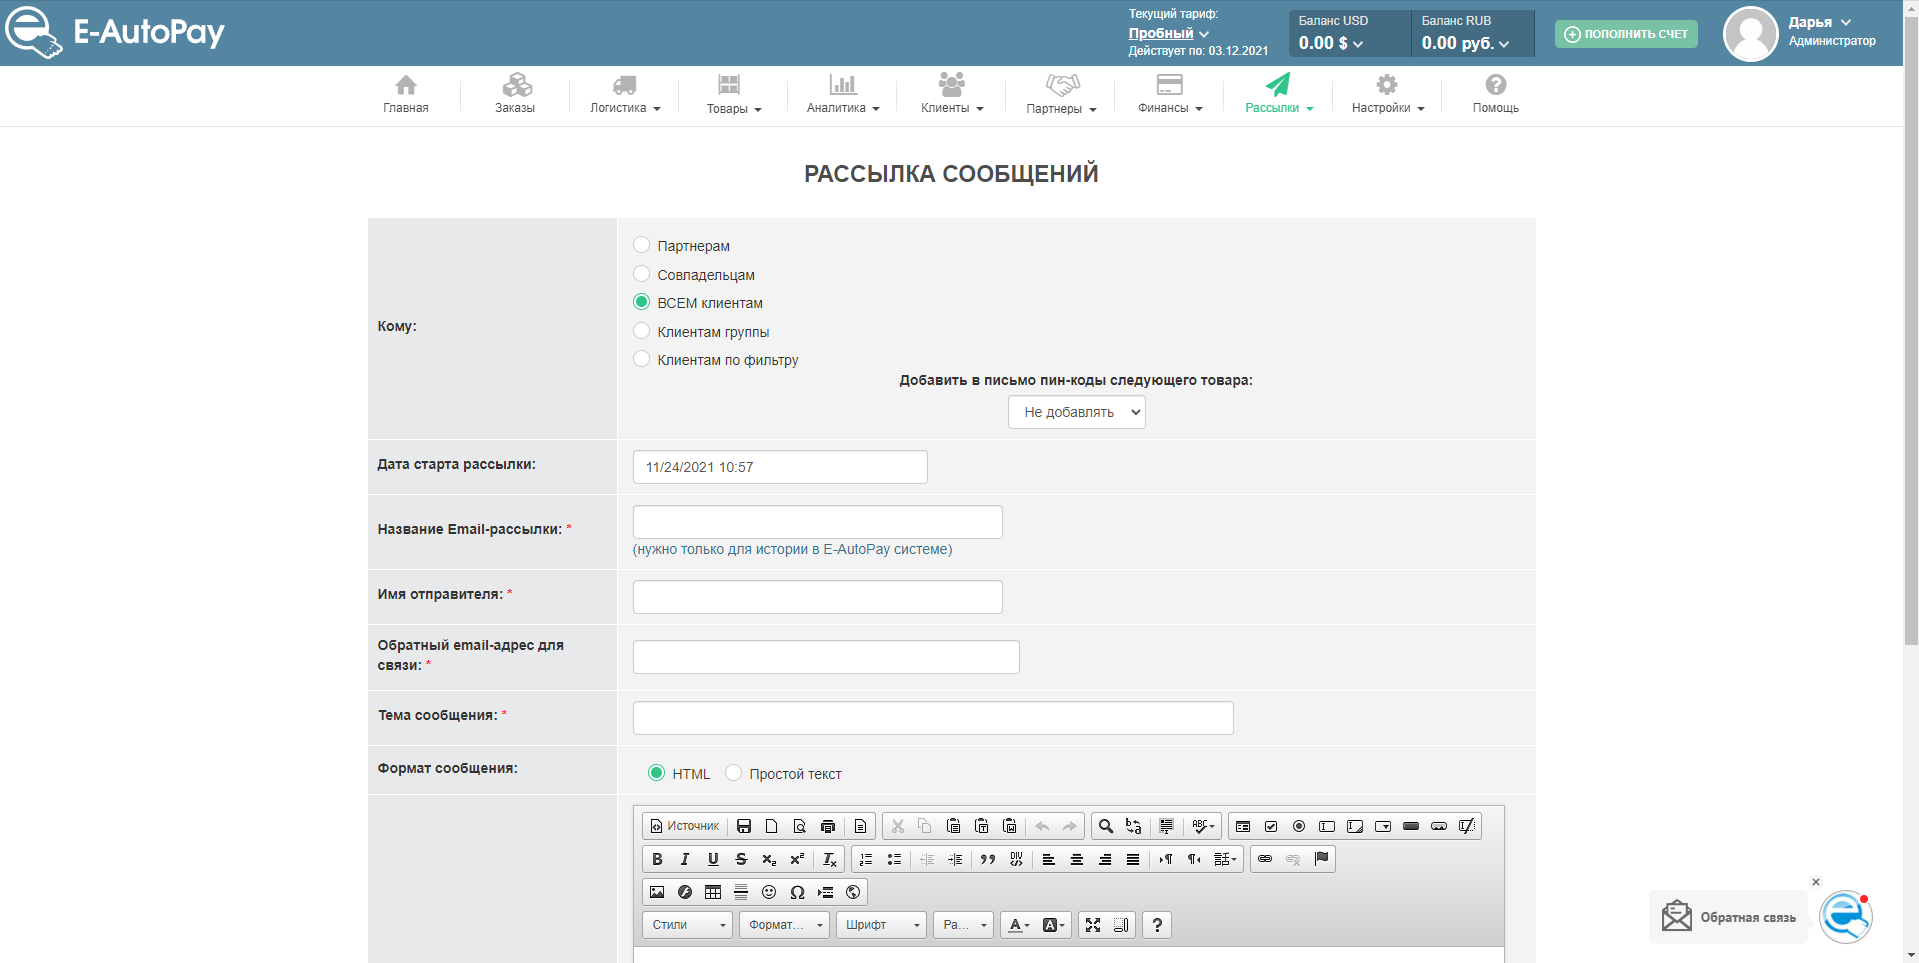1919x963 pixels.
Task: Insert a hyperlink
Action: (x=1265, y=859)
